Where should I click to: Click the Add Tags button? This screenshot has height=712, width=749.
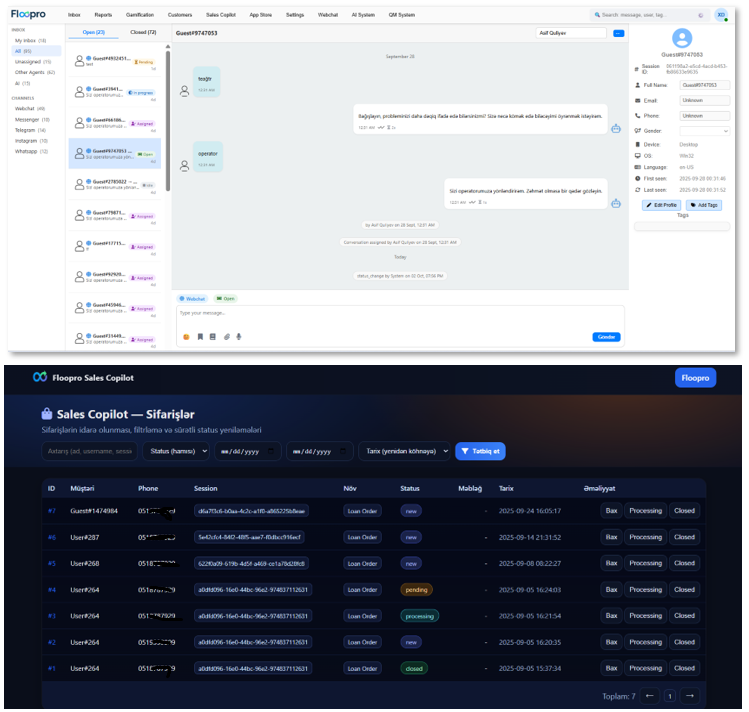tap(704, 205)
